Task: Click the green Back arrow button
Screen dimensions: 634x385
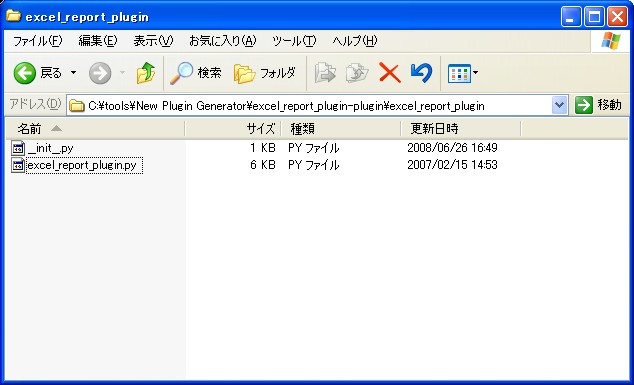Action: pos(25,73)
